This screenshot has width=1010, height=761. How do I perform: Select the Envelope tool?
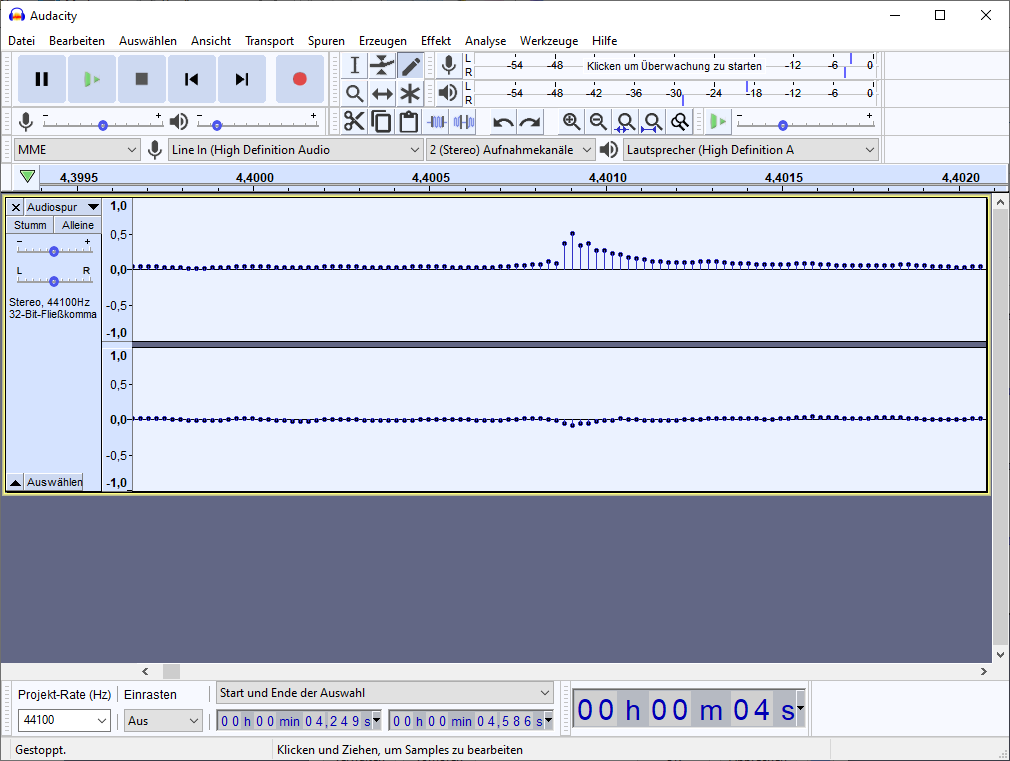point(382,66)
